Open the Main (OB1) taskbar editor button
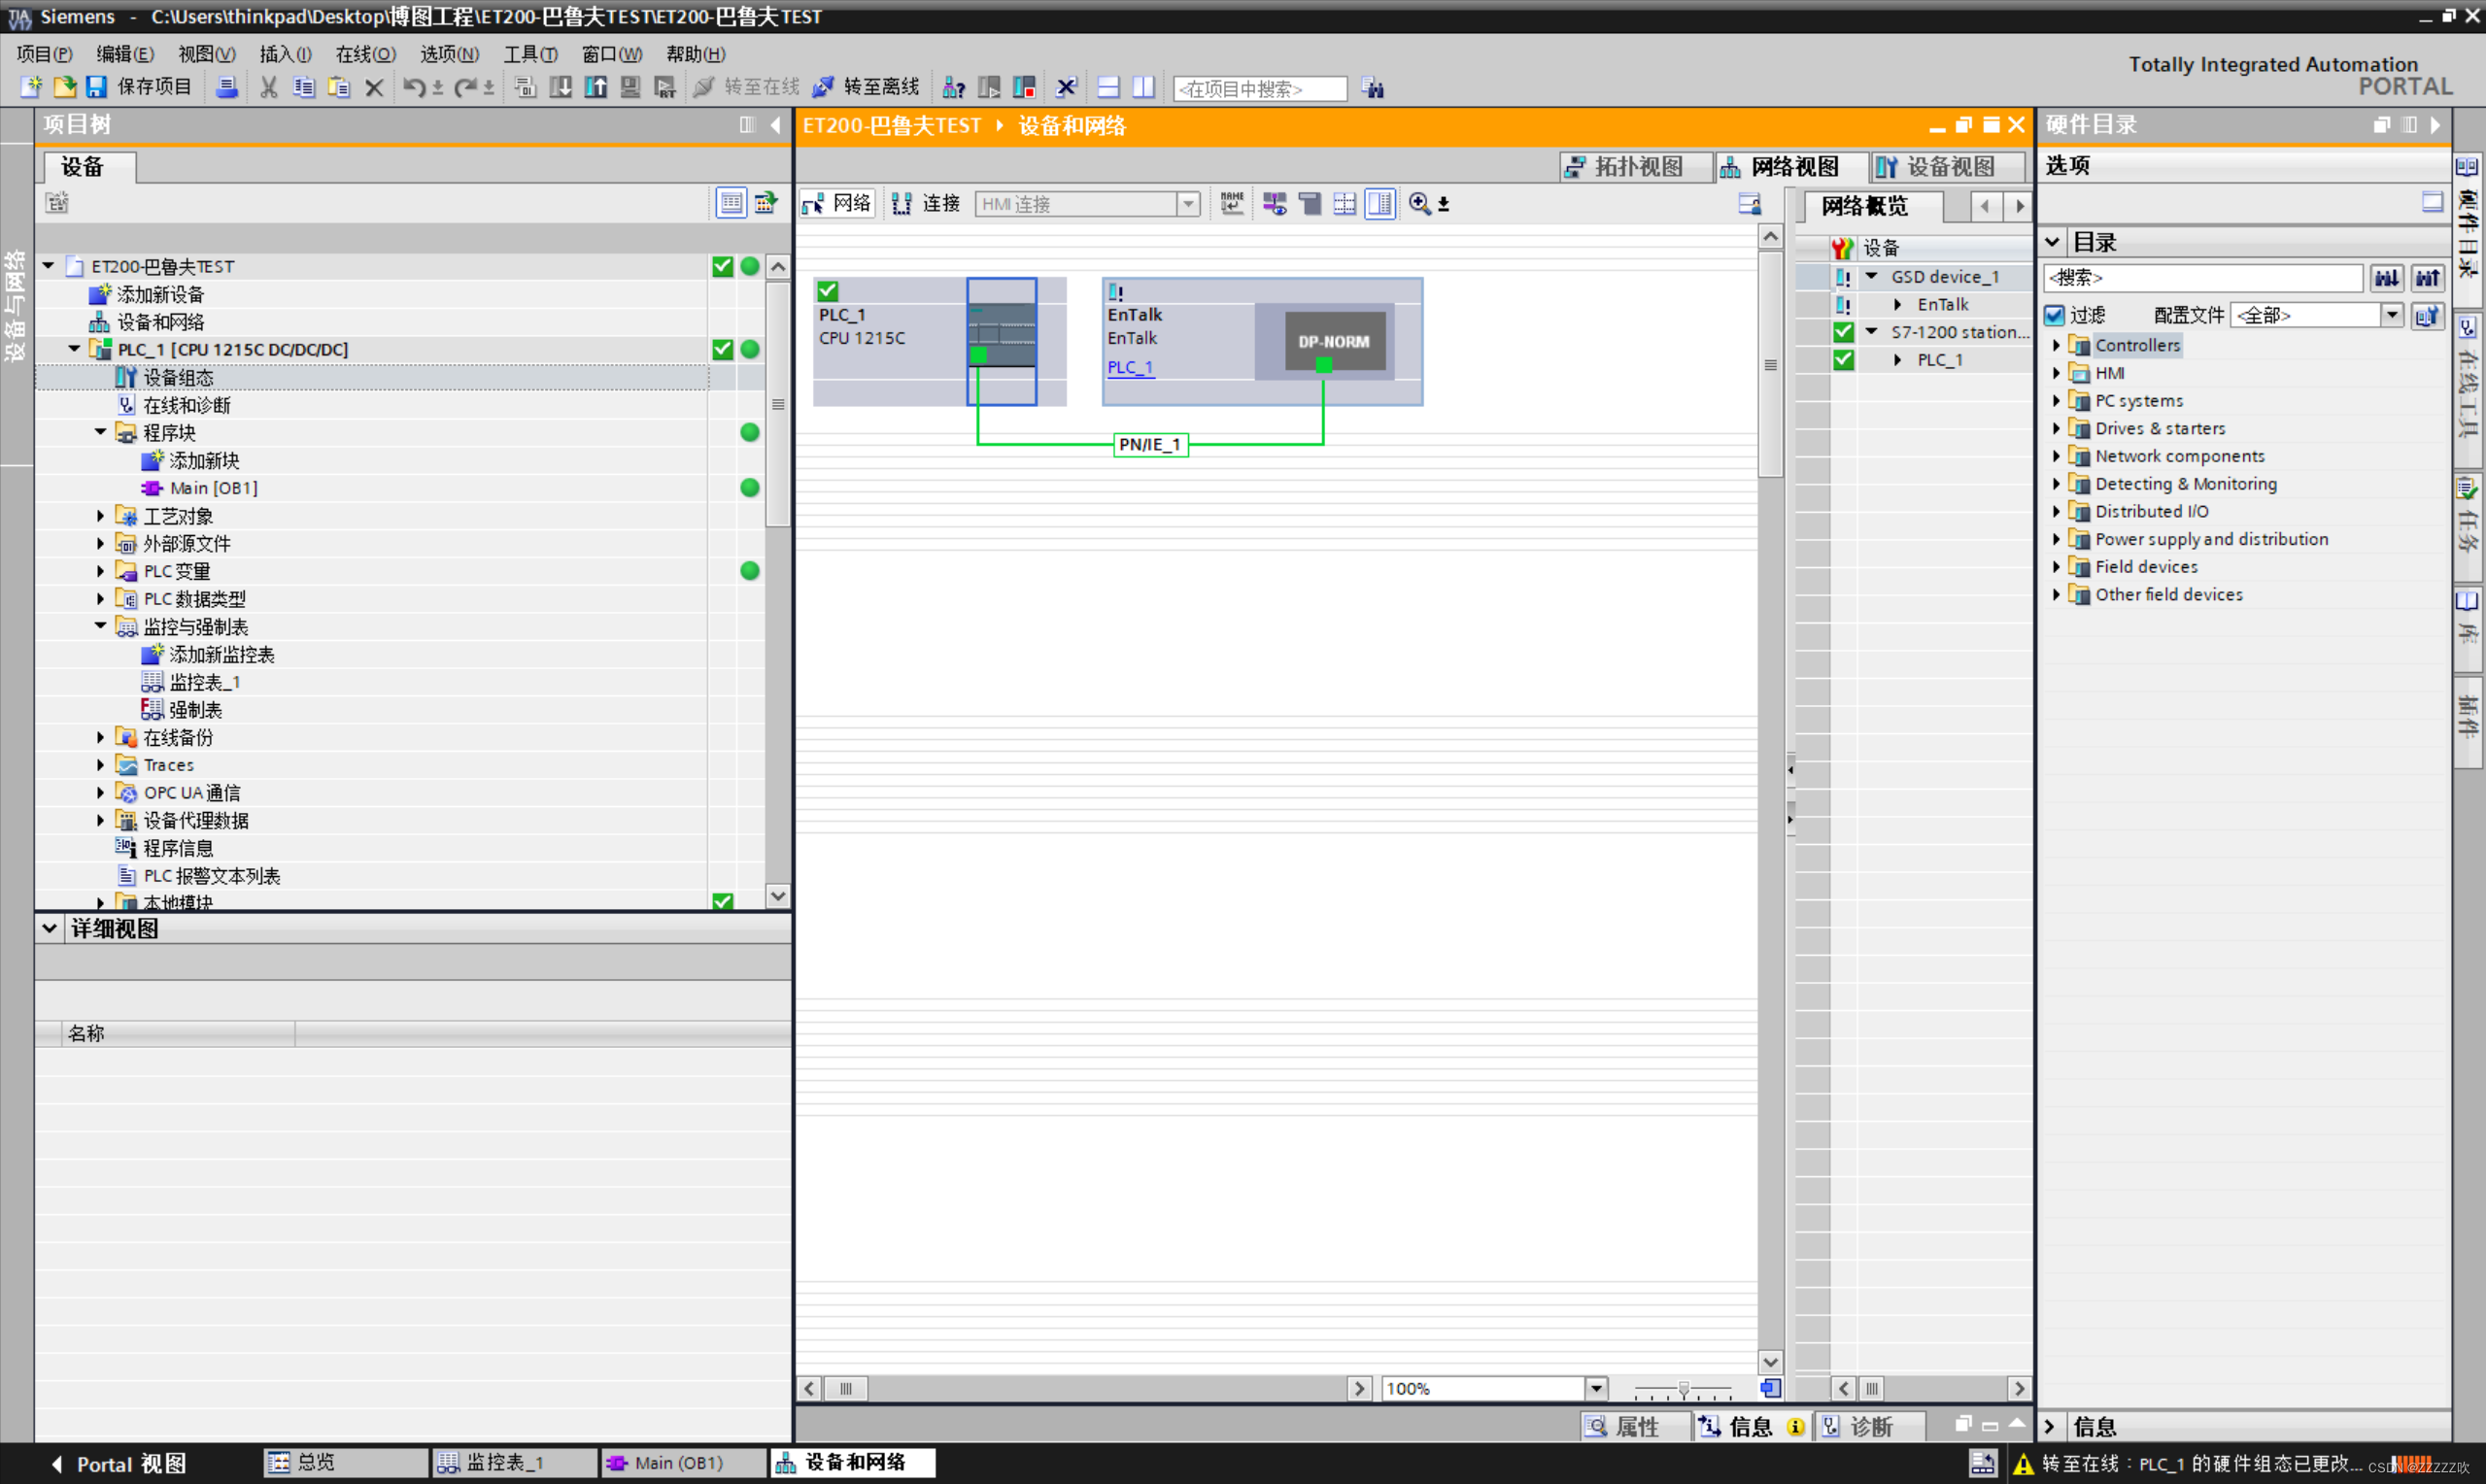Viewport: 2486px width, 1484px height. pyautogui.click(x=682, y=1462)
